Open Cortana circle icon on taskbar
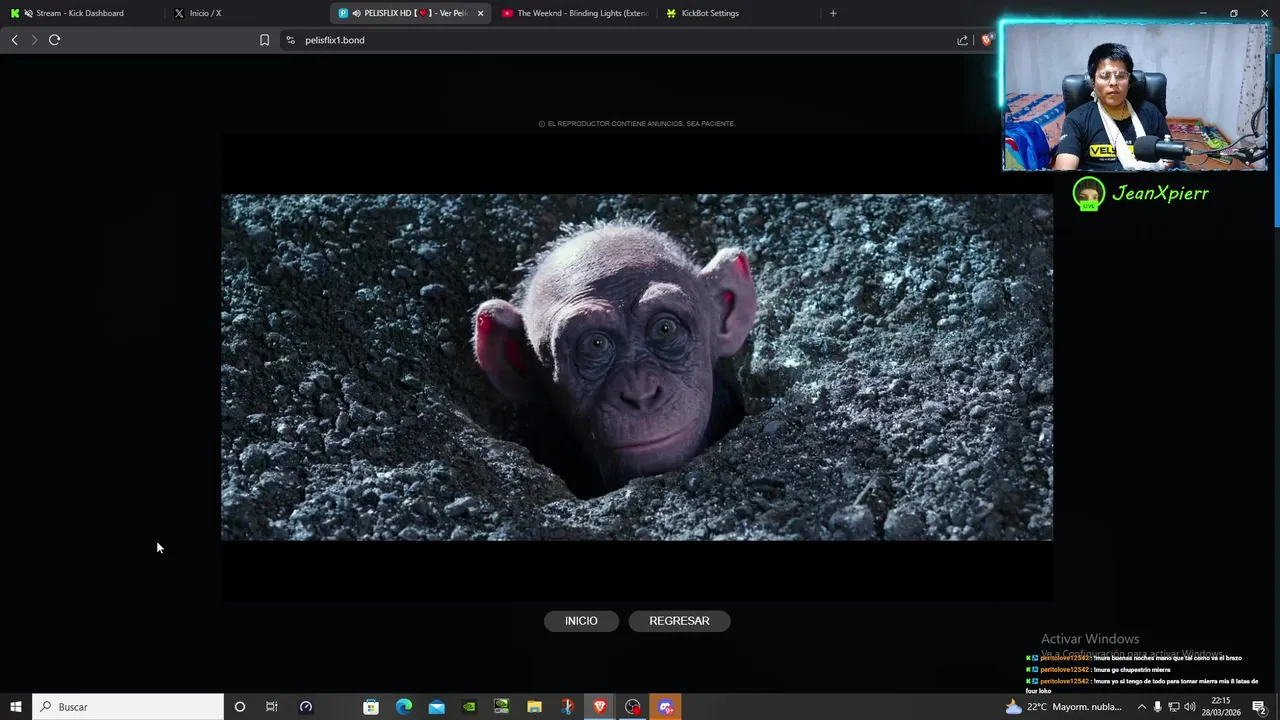 tap(239, 707)
